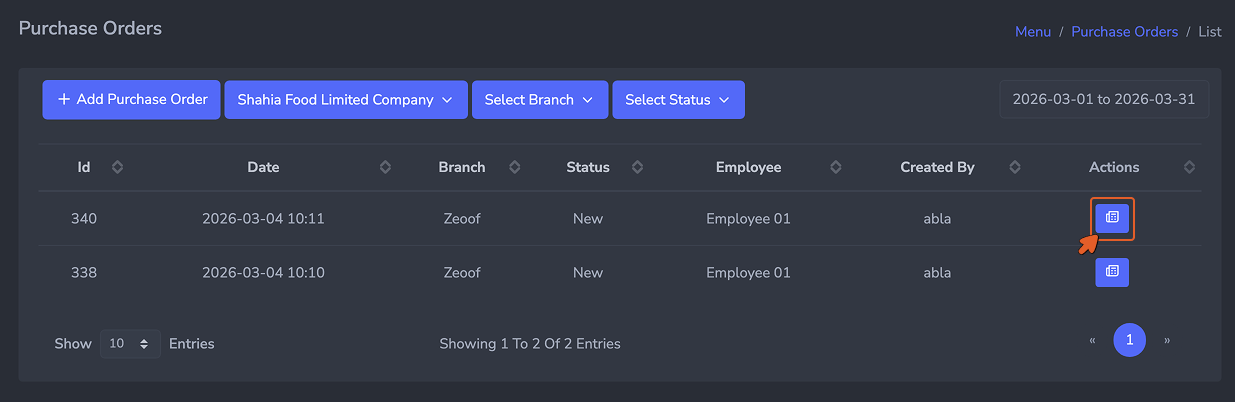This screenshot has height=402, width=1235.
Task: Sort by Status column arrows
Action: [638, 167]
